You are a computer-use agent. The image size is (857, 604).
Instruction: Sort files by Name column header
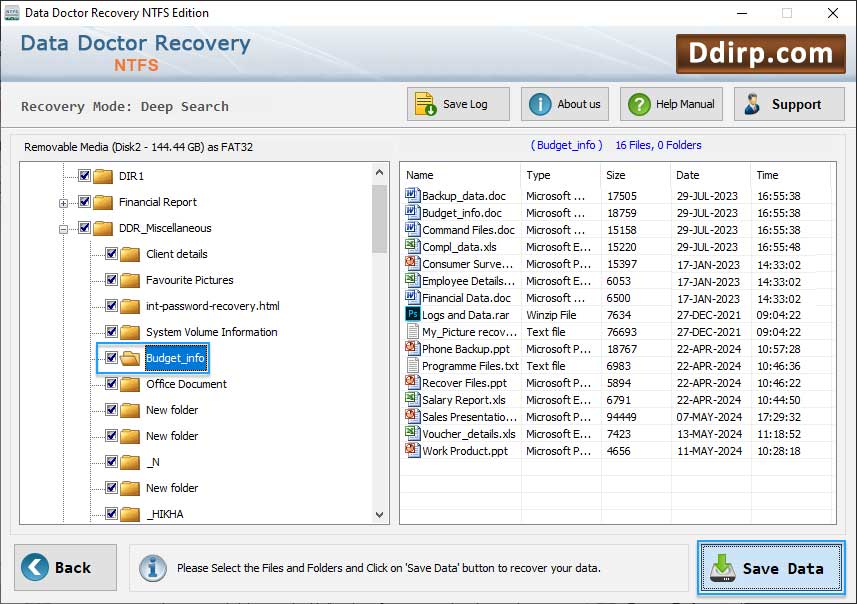419,175
